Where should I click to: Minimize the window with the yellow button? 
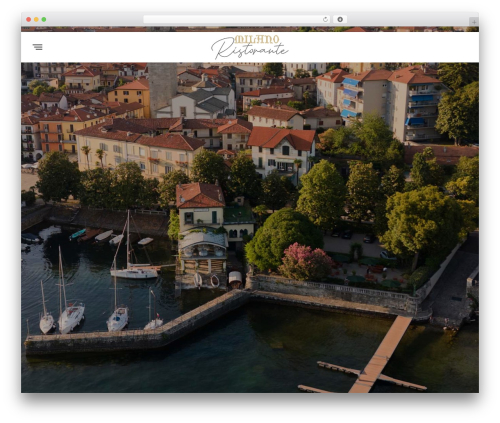(36, 20)
